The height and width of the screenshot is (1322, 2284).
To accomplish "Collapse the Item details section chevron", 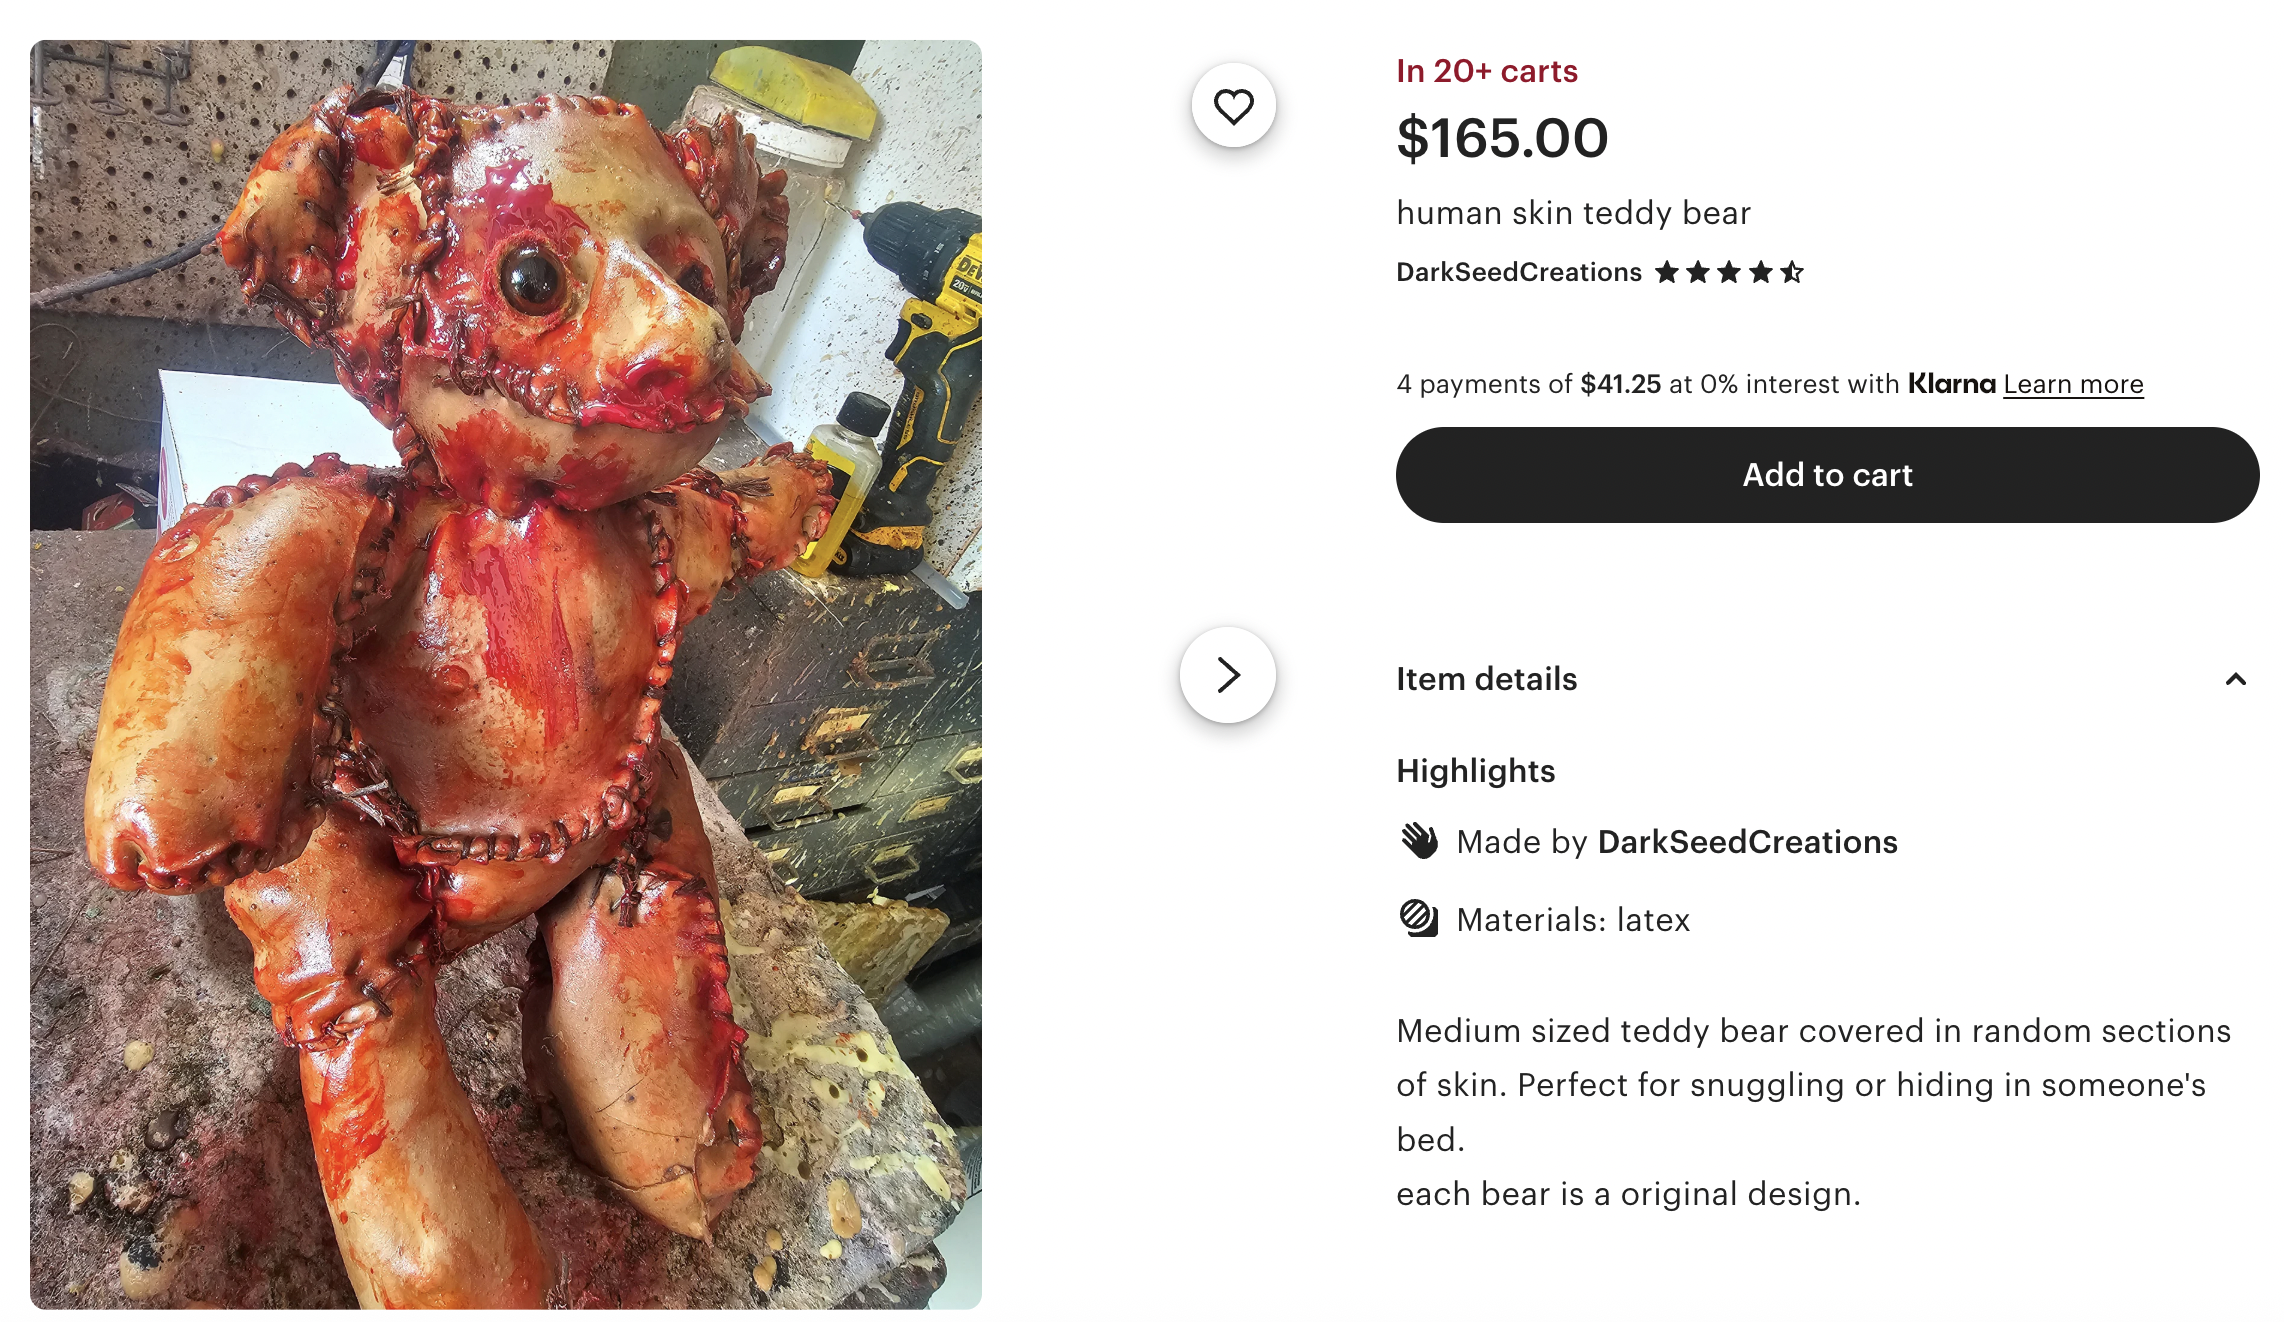I will (2236, 679).
